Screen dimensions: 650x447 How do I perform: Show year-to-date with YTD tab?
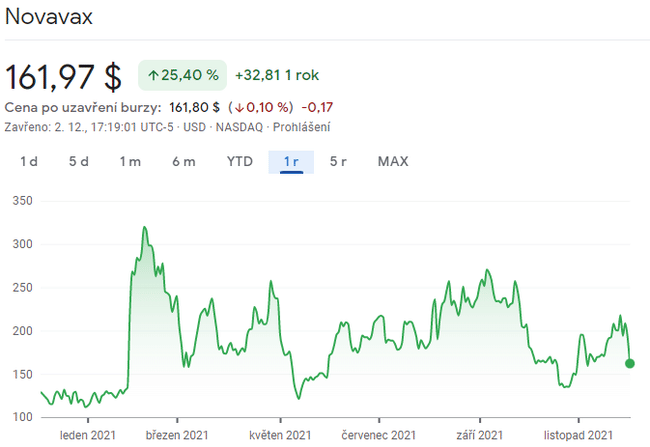coord(240,161)
